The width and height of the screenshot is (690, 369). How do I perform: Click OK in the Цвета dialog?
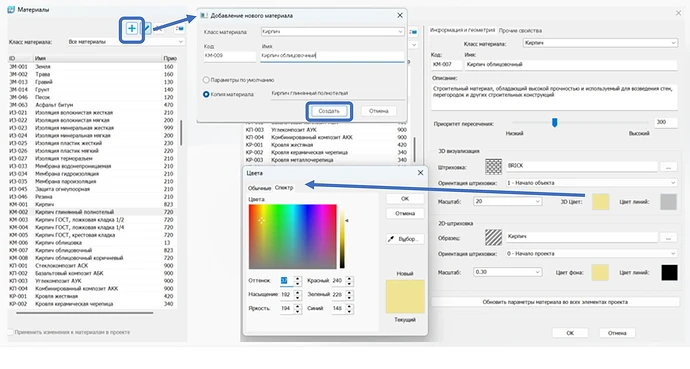click(x=405, y=199)
